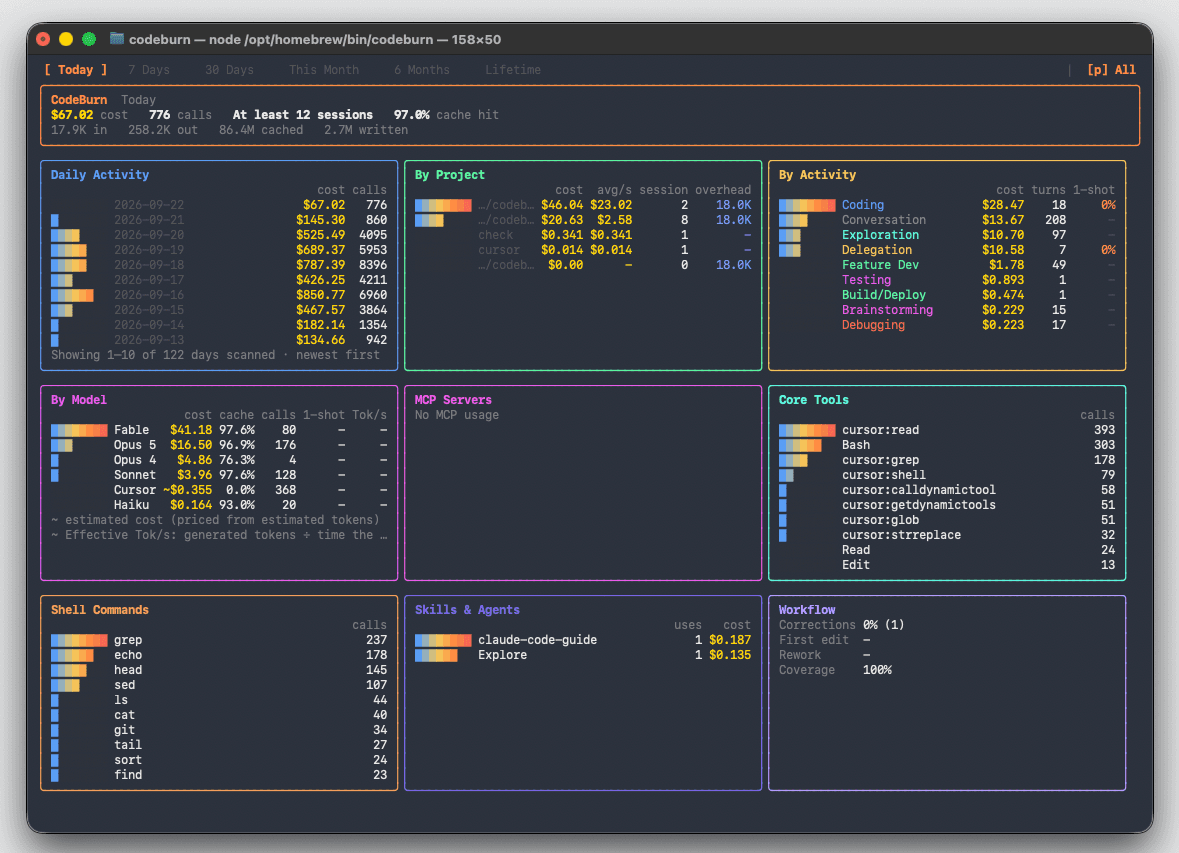Click the Corrections 0% (1) value

coord(883,625)
